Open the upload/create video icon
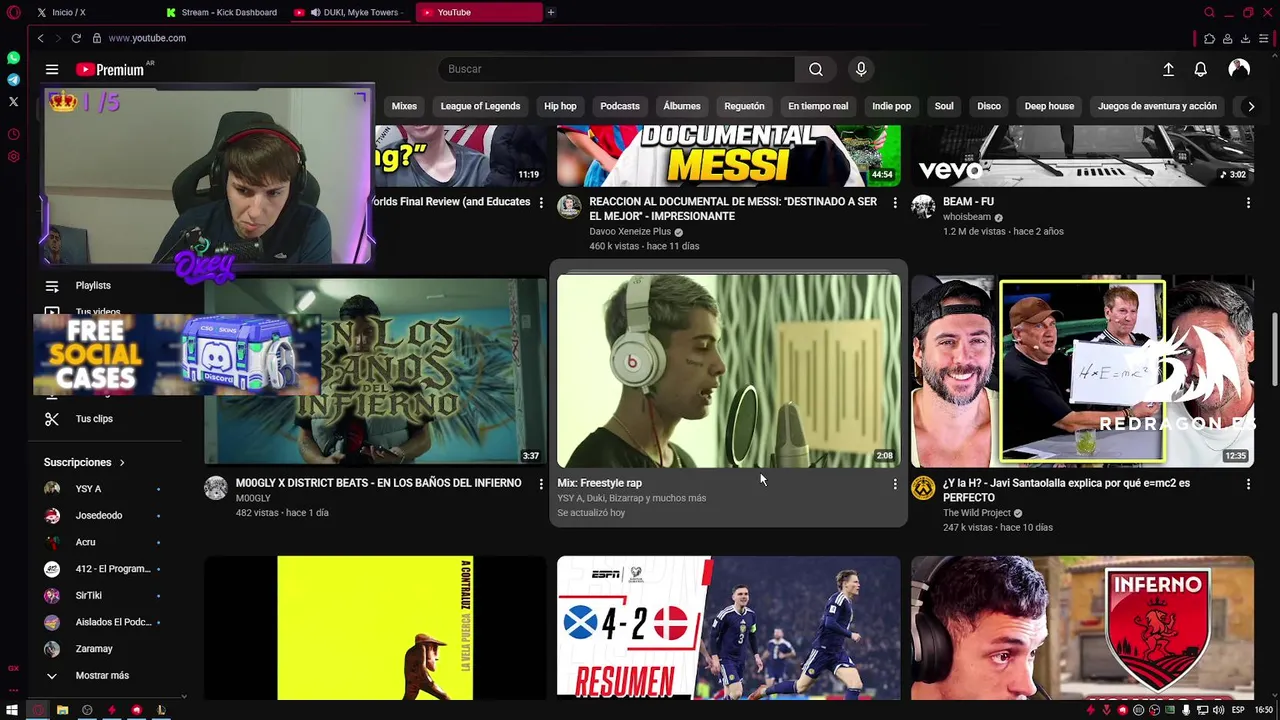Viewport: 1280px width, 720px height. click(1168, 69)
